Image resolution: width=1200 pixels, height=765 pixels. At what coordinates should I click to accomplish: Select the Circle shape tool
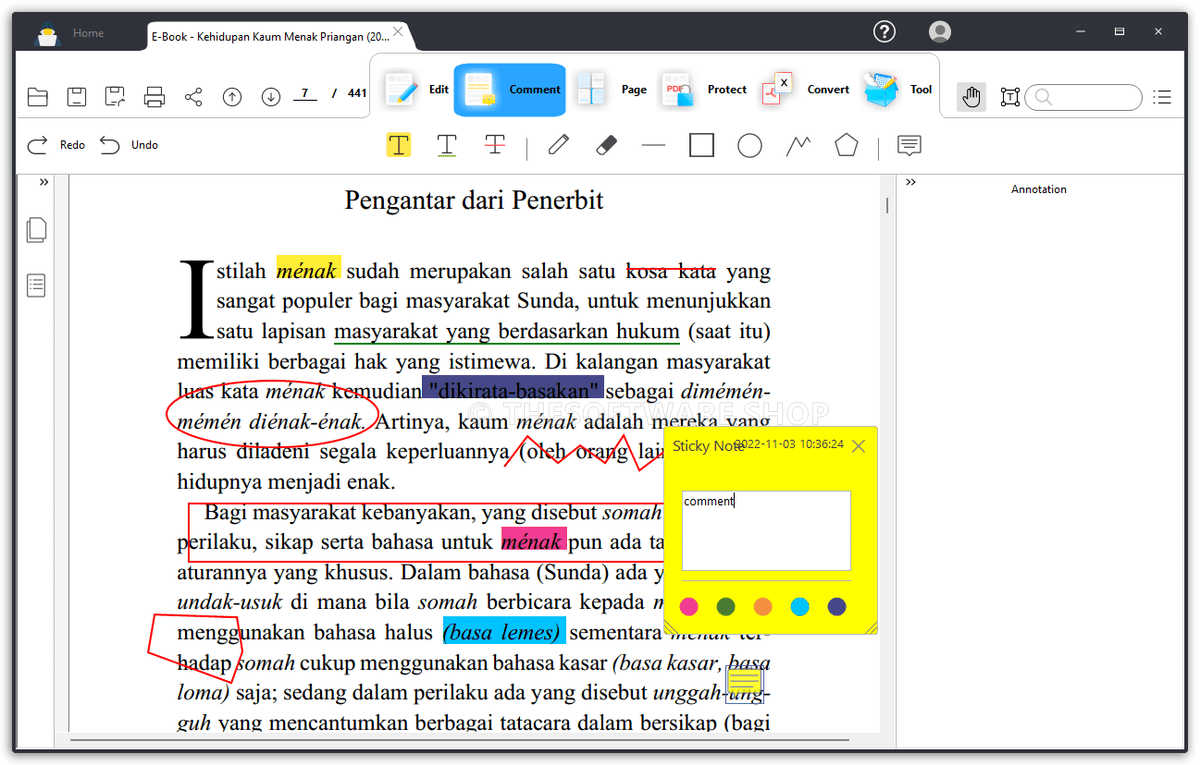point(750,146)
